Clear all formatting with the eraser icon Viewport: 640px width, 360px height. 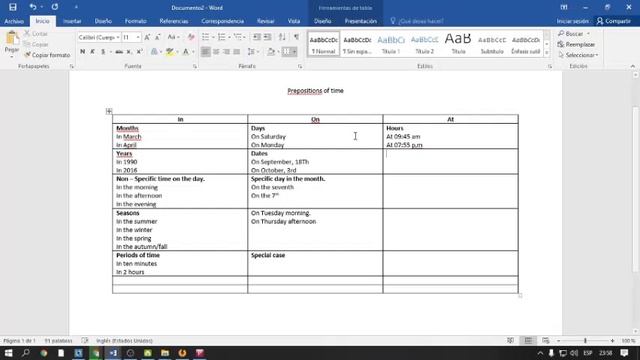191,37
